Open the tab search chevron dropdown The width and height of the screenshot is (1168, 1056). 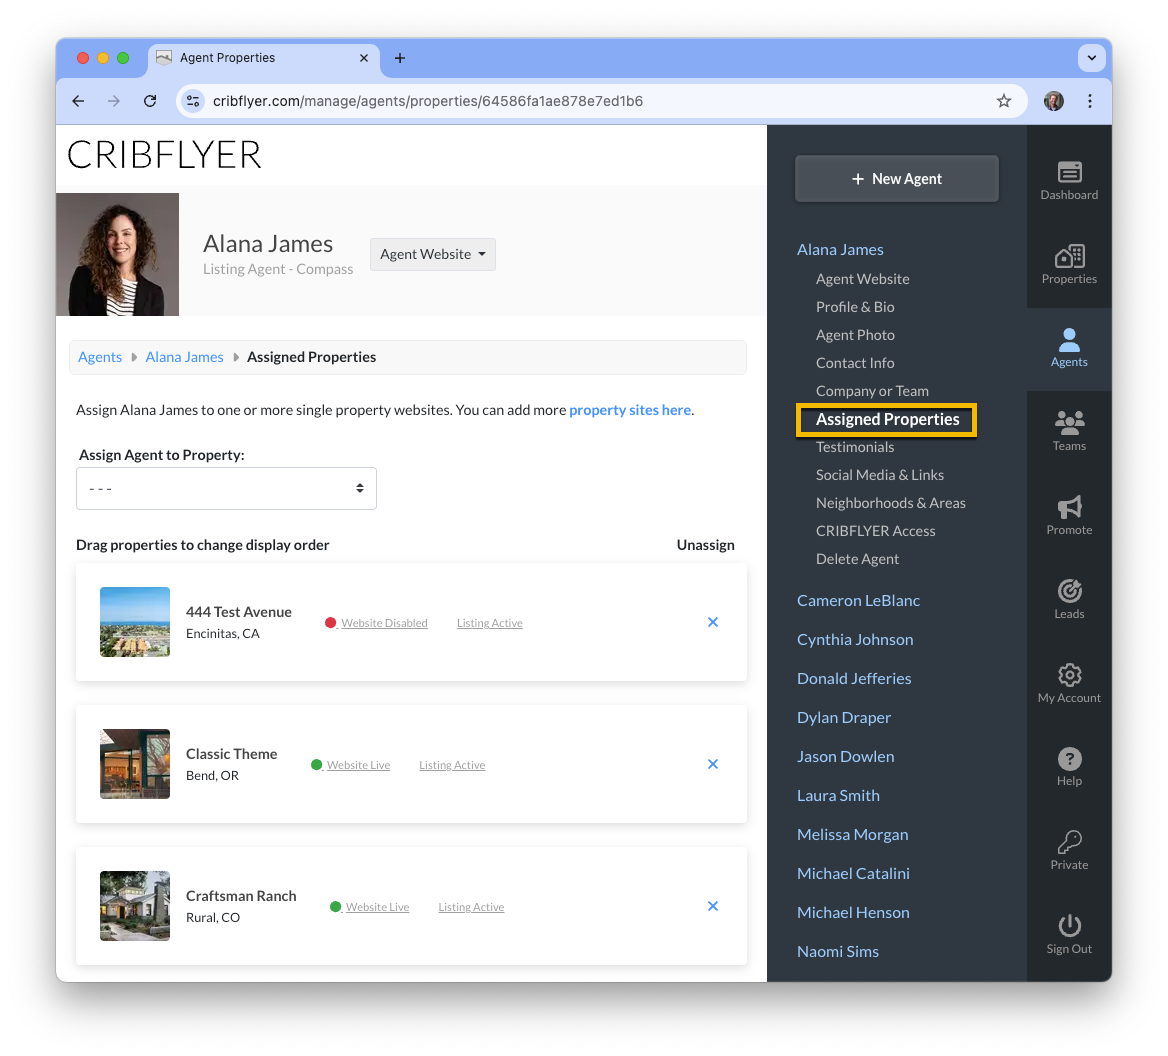pyautogui.click(x=1091, y=58)
